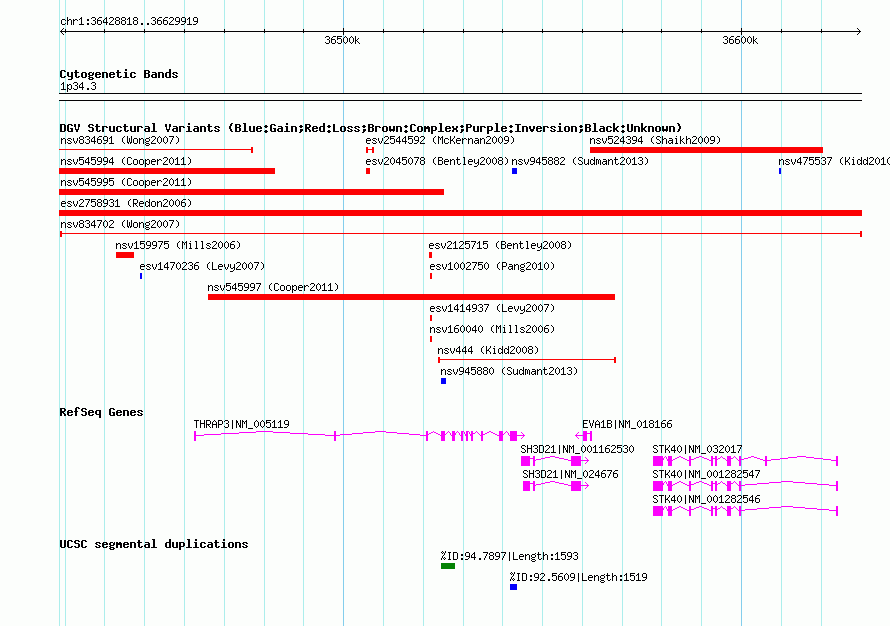Screen dimensions: 890x626
Task: Click the blue segmental duplication block
Action: click(513, 587)
